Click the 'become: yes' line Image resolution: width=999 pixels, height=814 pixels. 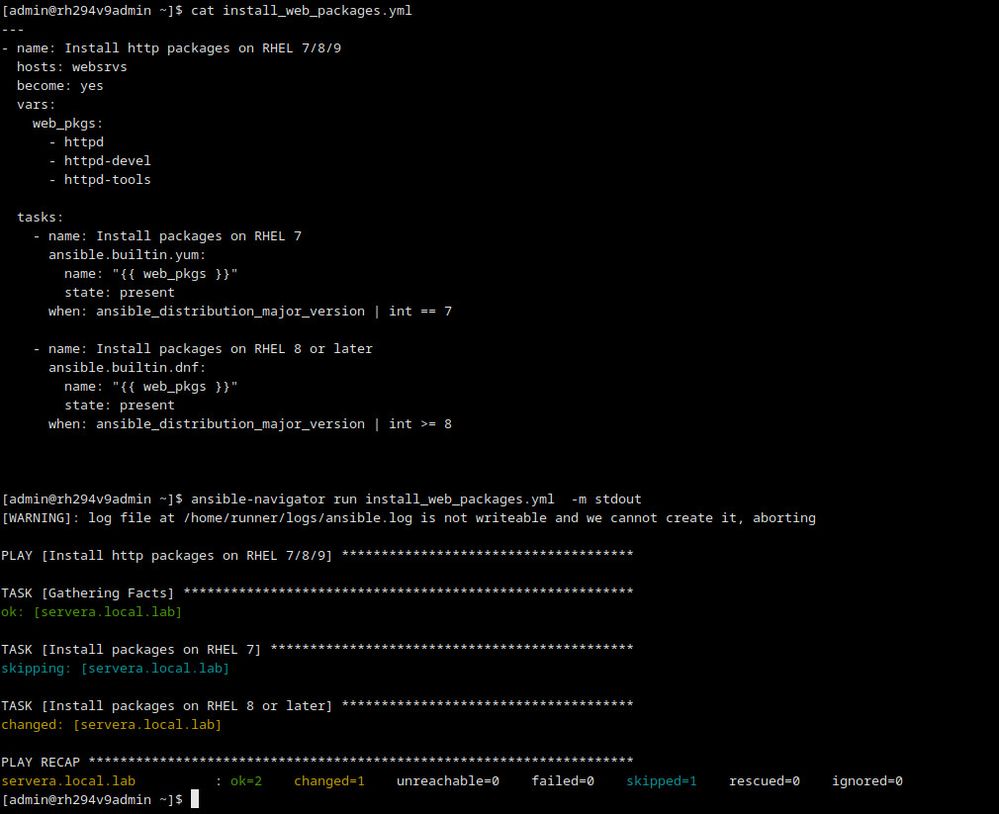pyautogui.click(x=60, y=86)
